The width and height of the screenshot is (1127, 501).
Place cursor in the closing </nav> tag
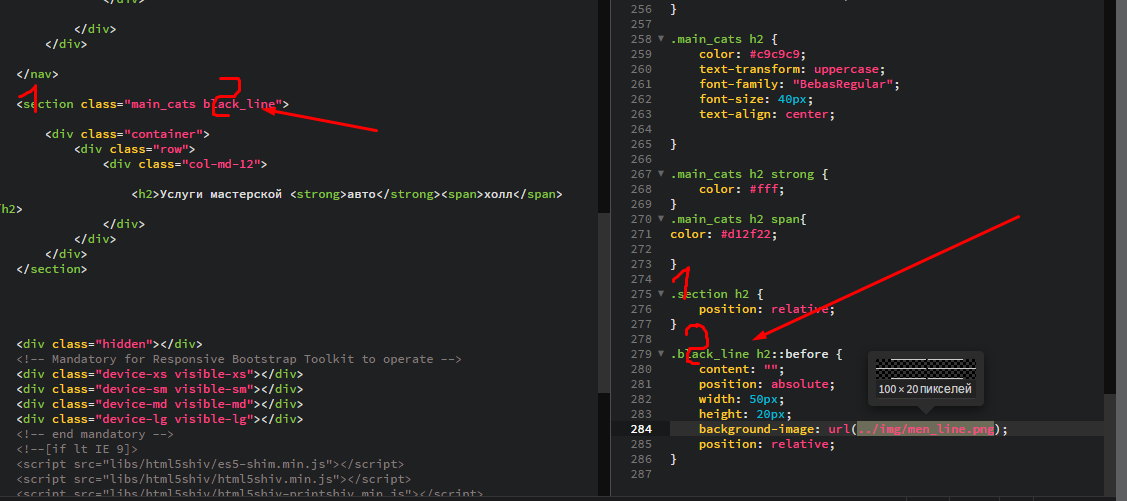tap(37, 74)
